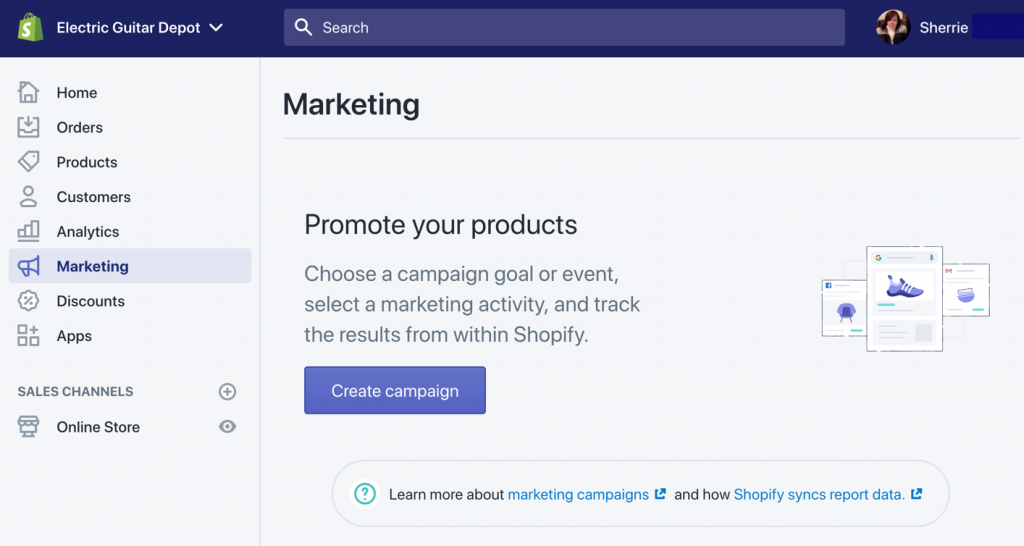Image resolution: width=1024 pixels, height=546 pixels.
Task: Open the Shopify syncs report data link
Action: [819, 494]
